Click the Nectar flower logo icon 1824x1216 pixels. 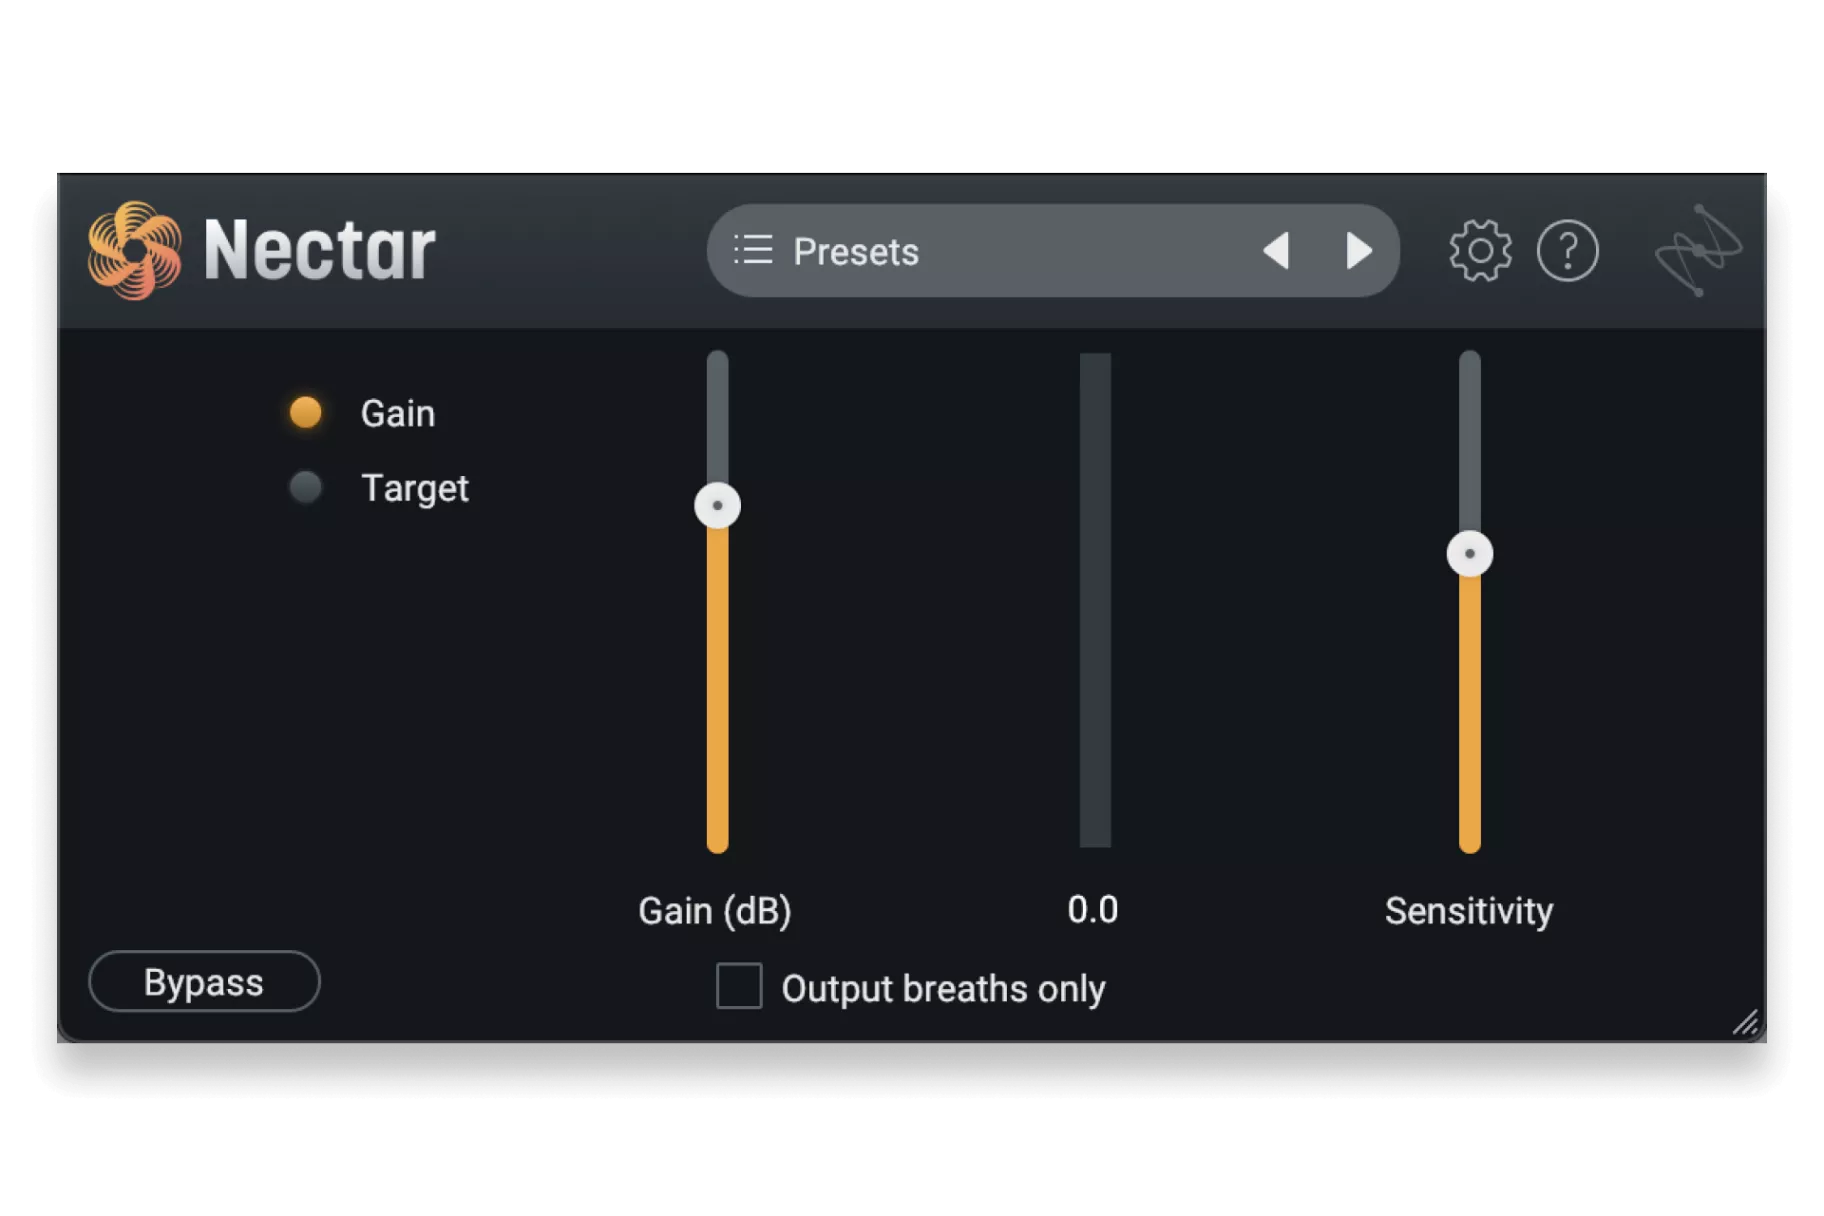coord(134,250)
